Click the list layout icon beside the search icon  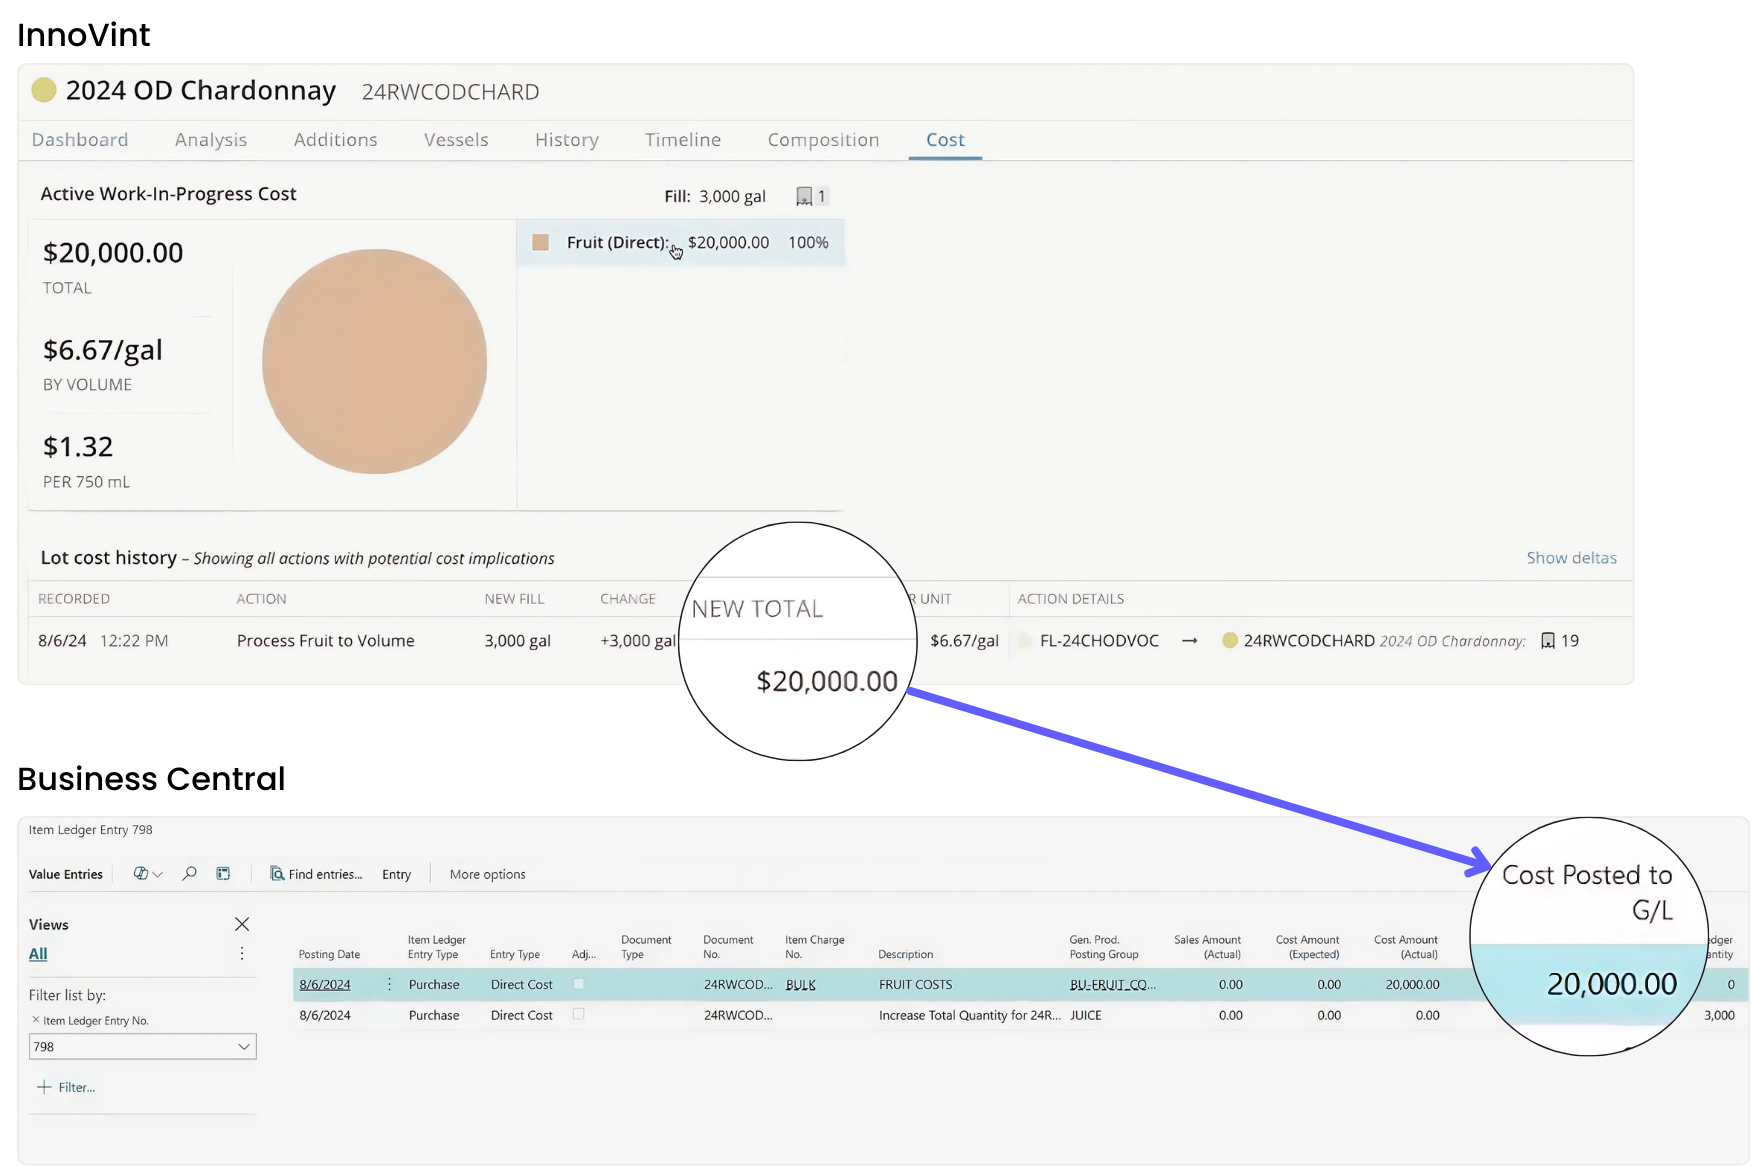coord(223,874)
